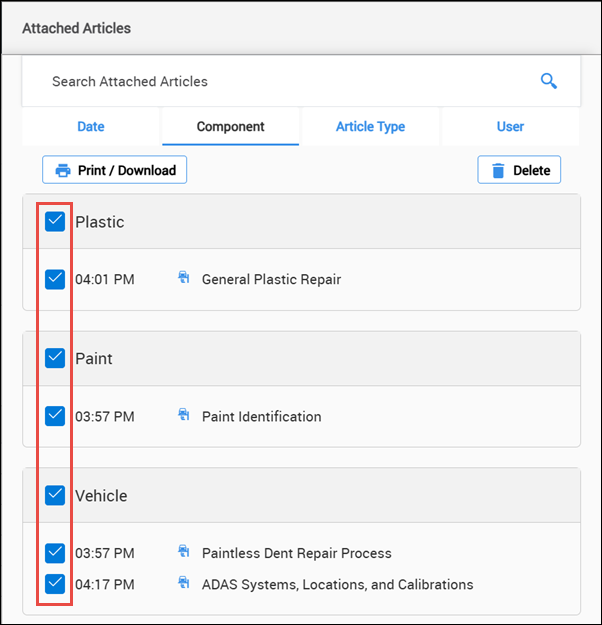Click the Vehicle group heading

pyautogui.click(x=101, y=496)
